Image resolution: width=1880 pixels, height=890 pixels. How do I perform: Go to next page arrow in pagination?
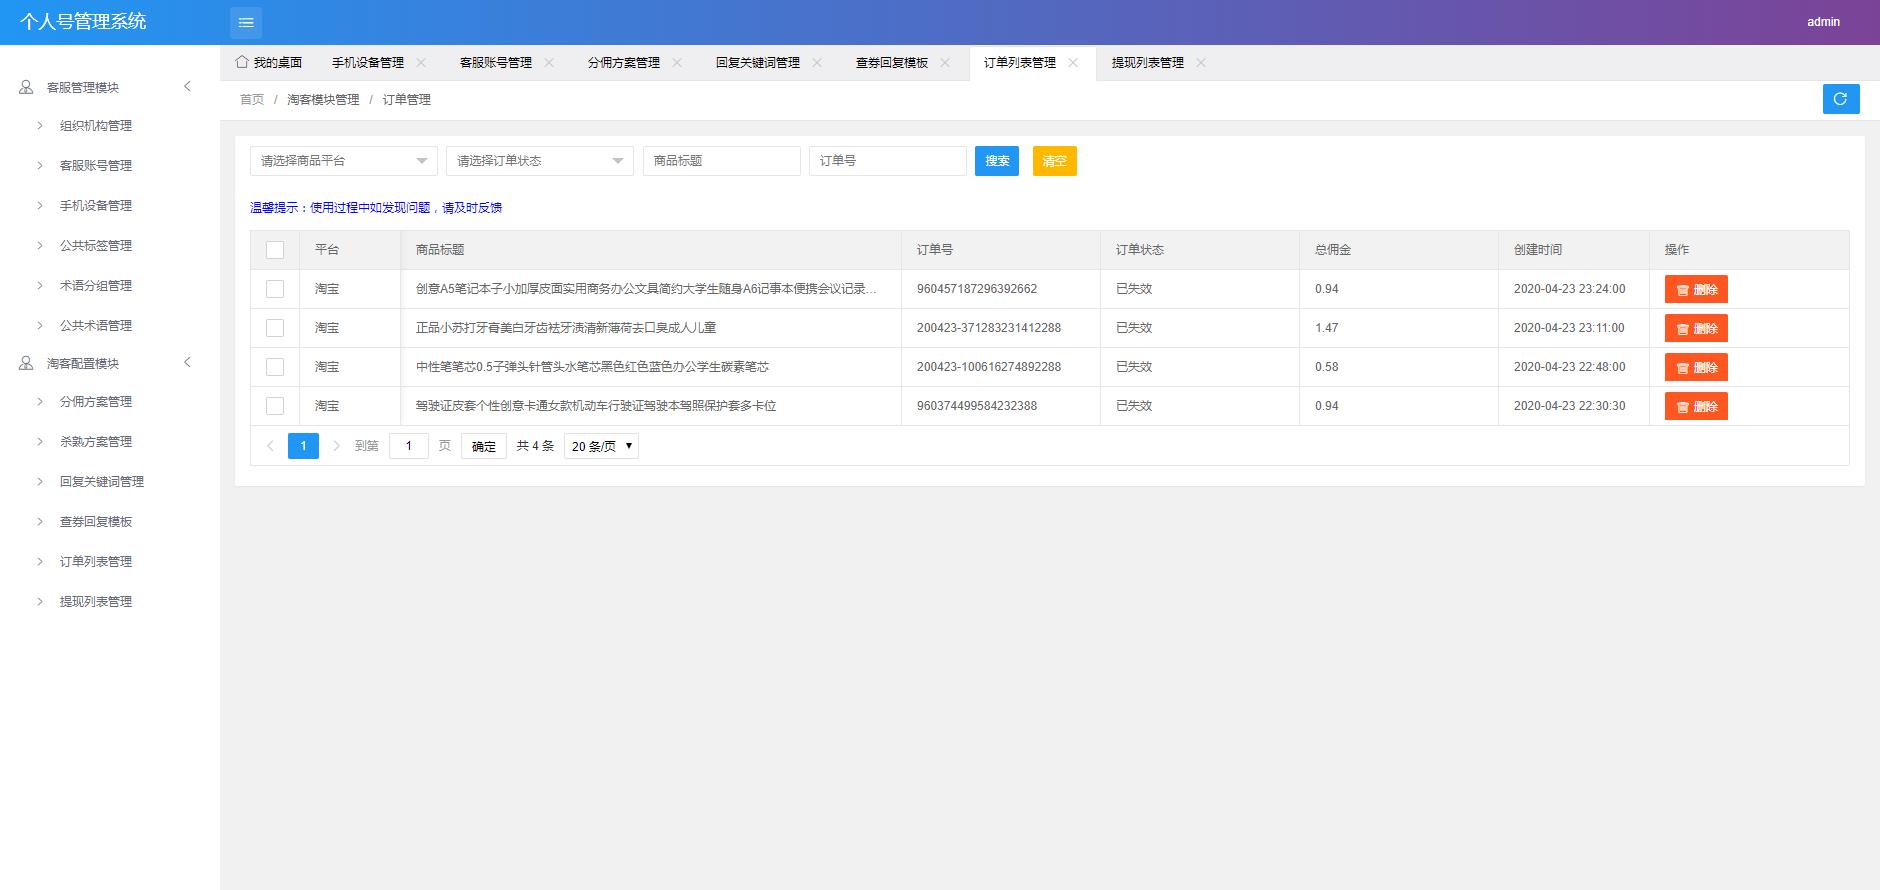pos(337,446)
